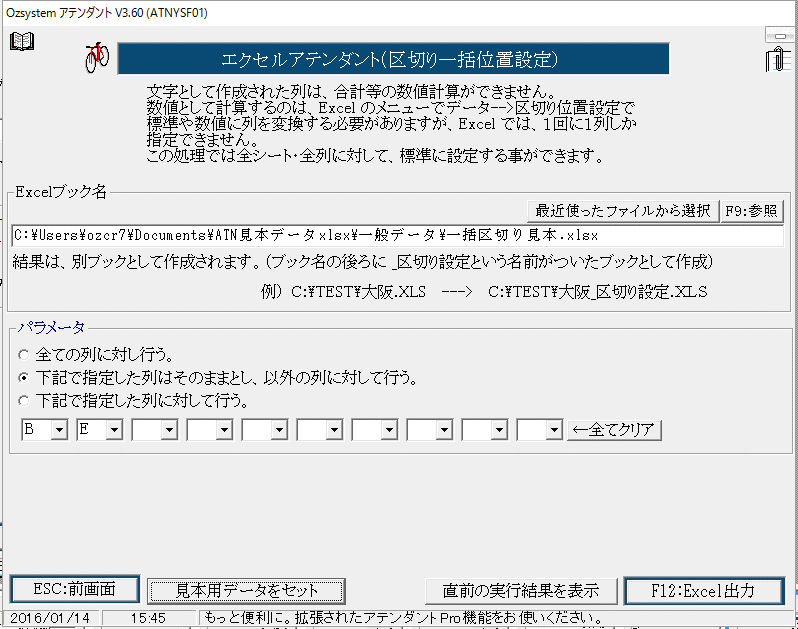798x629 pixels.
Task: Open the ninth empty column dropdown
Action: (499, 430)
